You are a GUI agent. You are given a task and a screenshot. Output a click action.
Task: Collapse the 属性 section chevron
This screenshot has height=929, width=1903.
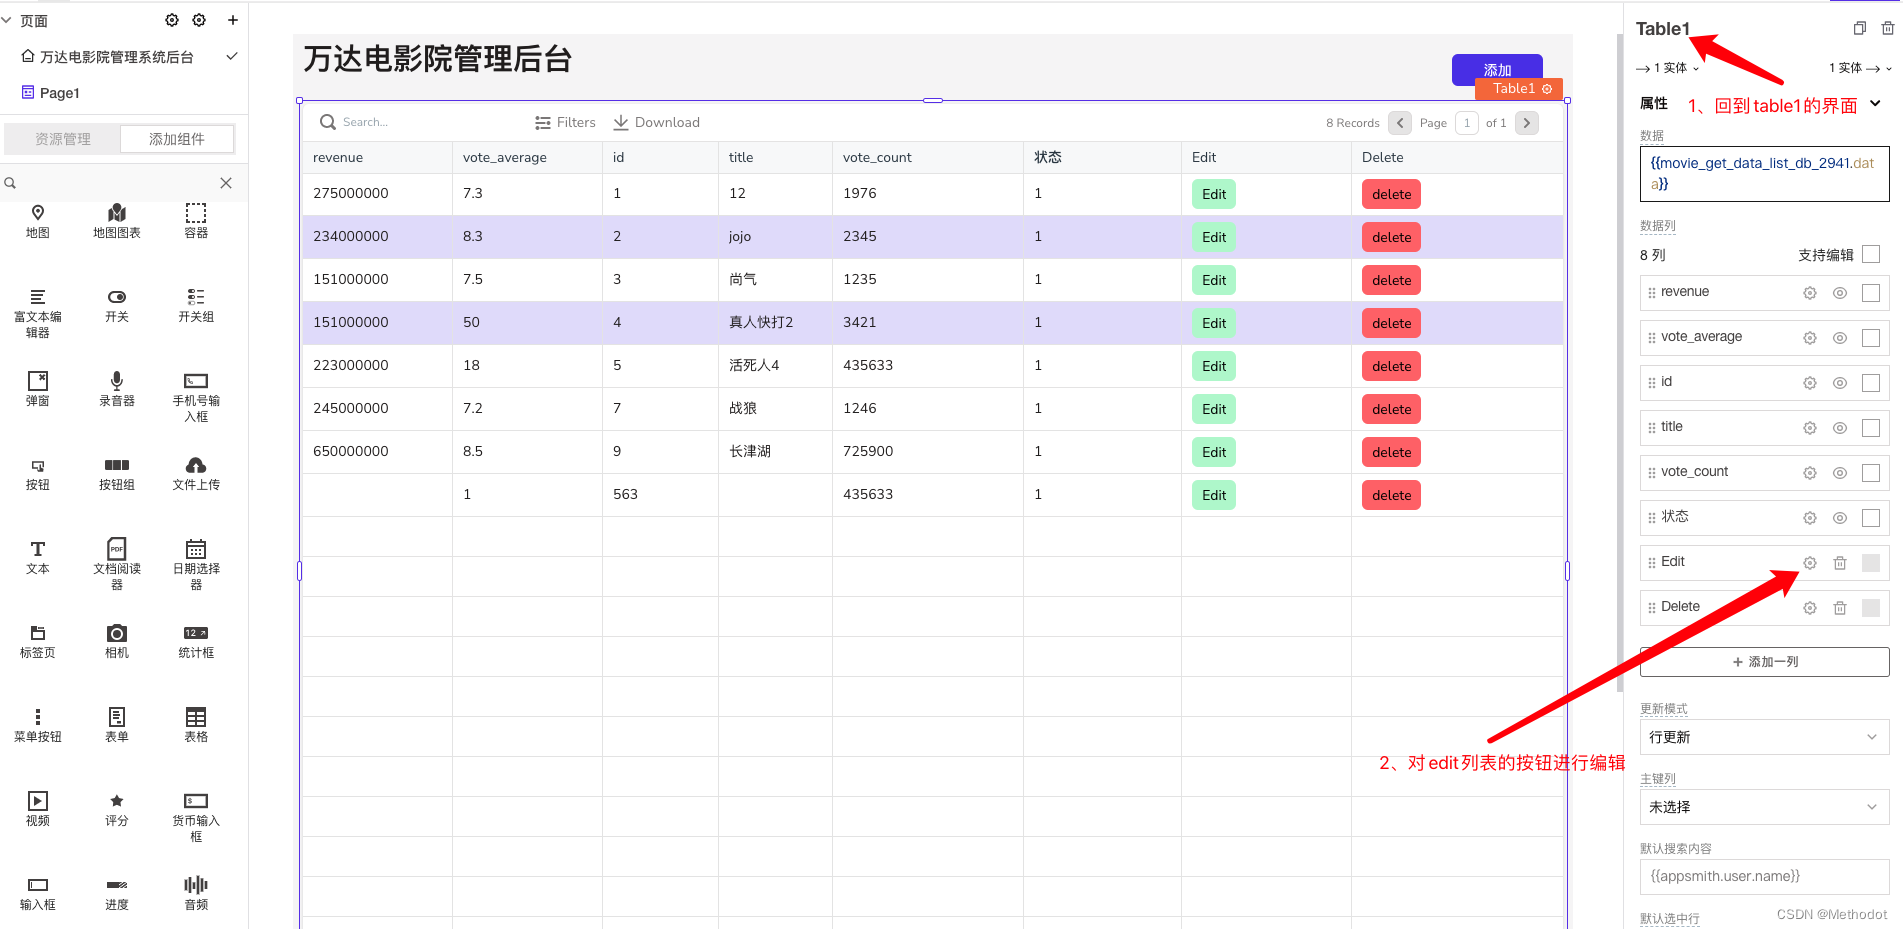click(x=1876, y=103)
